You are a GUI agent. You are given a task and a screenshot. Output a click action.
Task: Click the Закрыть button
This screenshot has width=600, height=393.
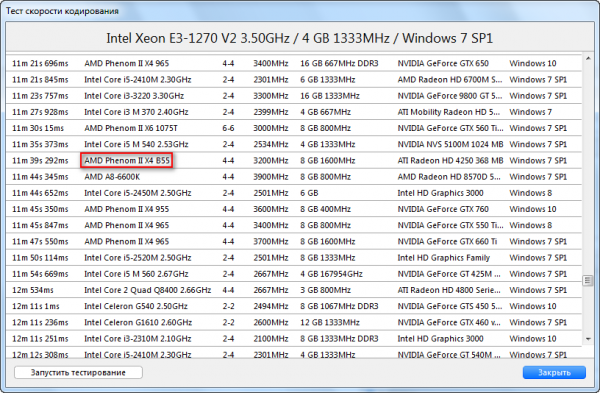554,372
